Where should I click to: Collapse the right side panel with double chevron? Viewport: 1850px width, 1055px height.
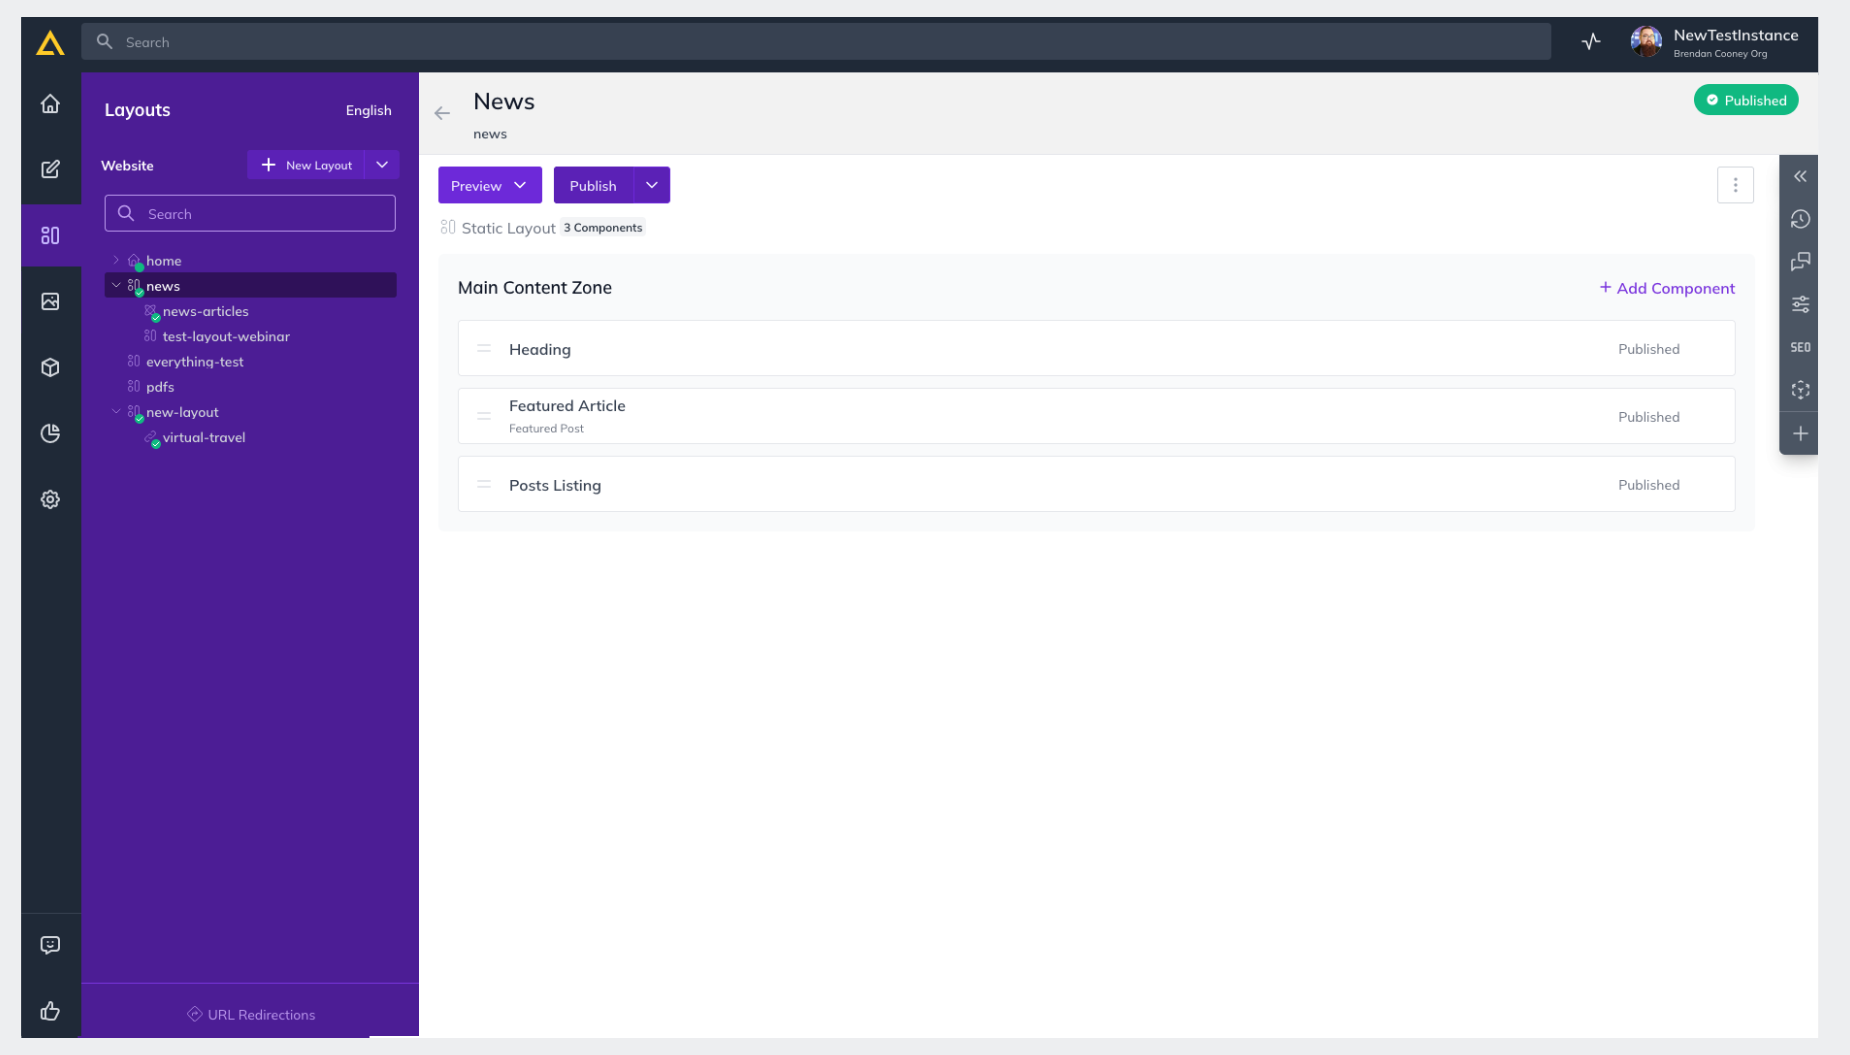[1800, 176]
